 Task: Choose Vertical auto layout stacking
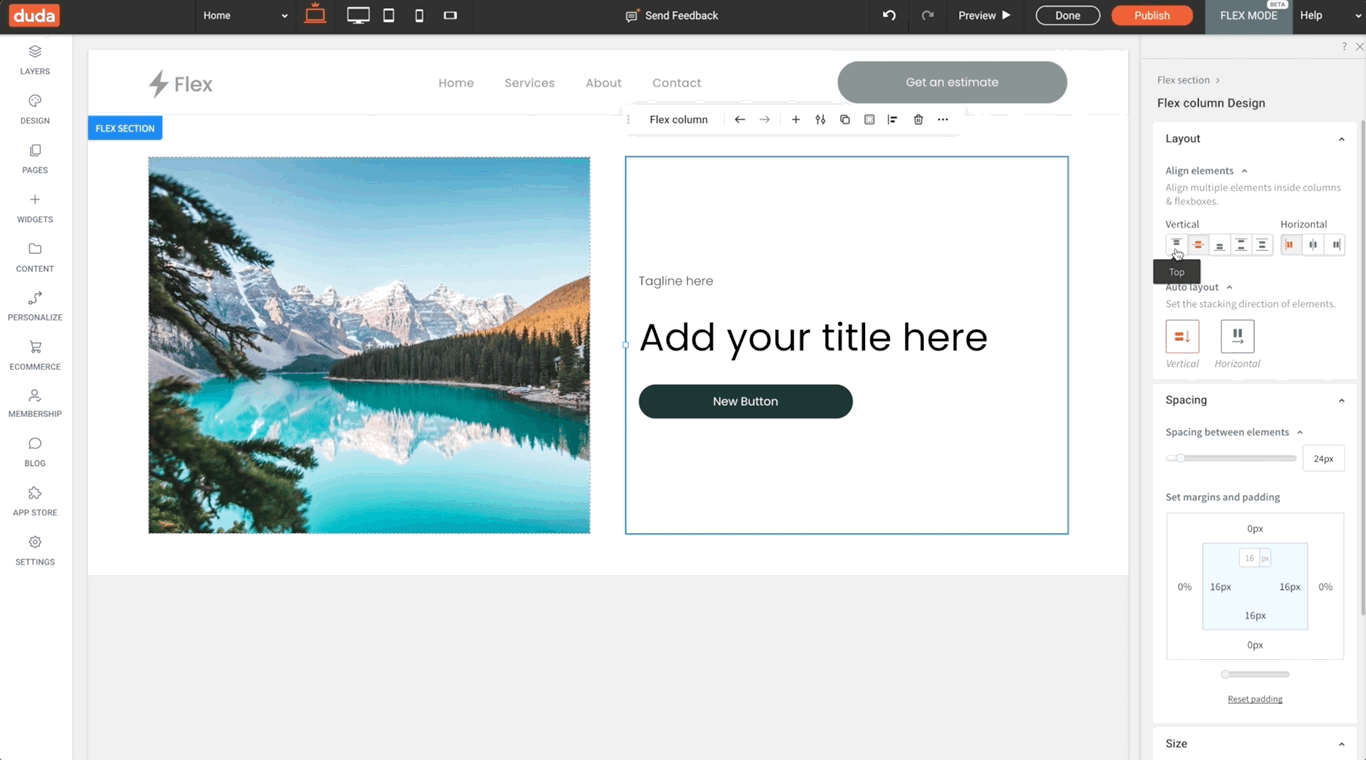(1182, 336)
